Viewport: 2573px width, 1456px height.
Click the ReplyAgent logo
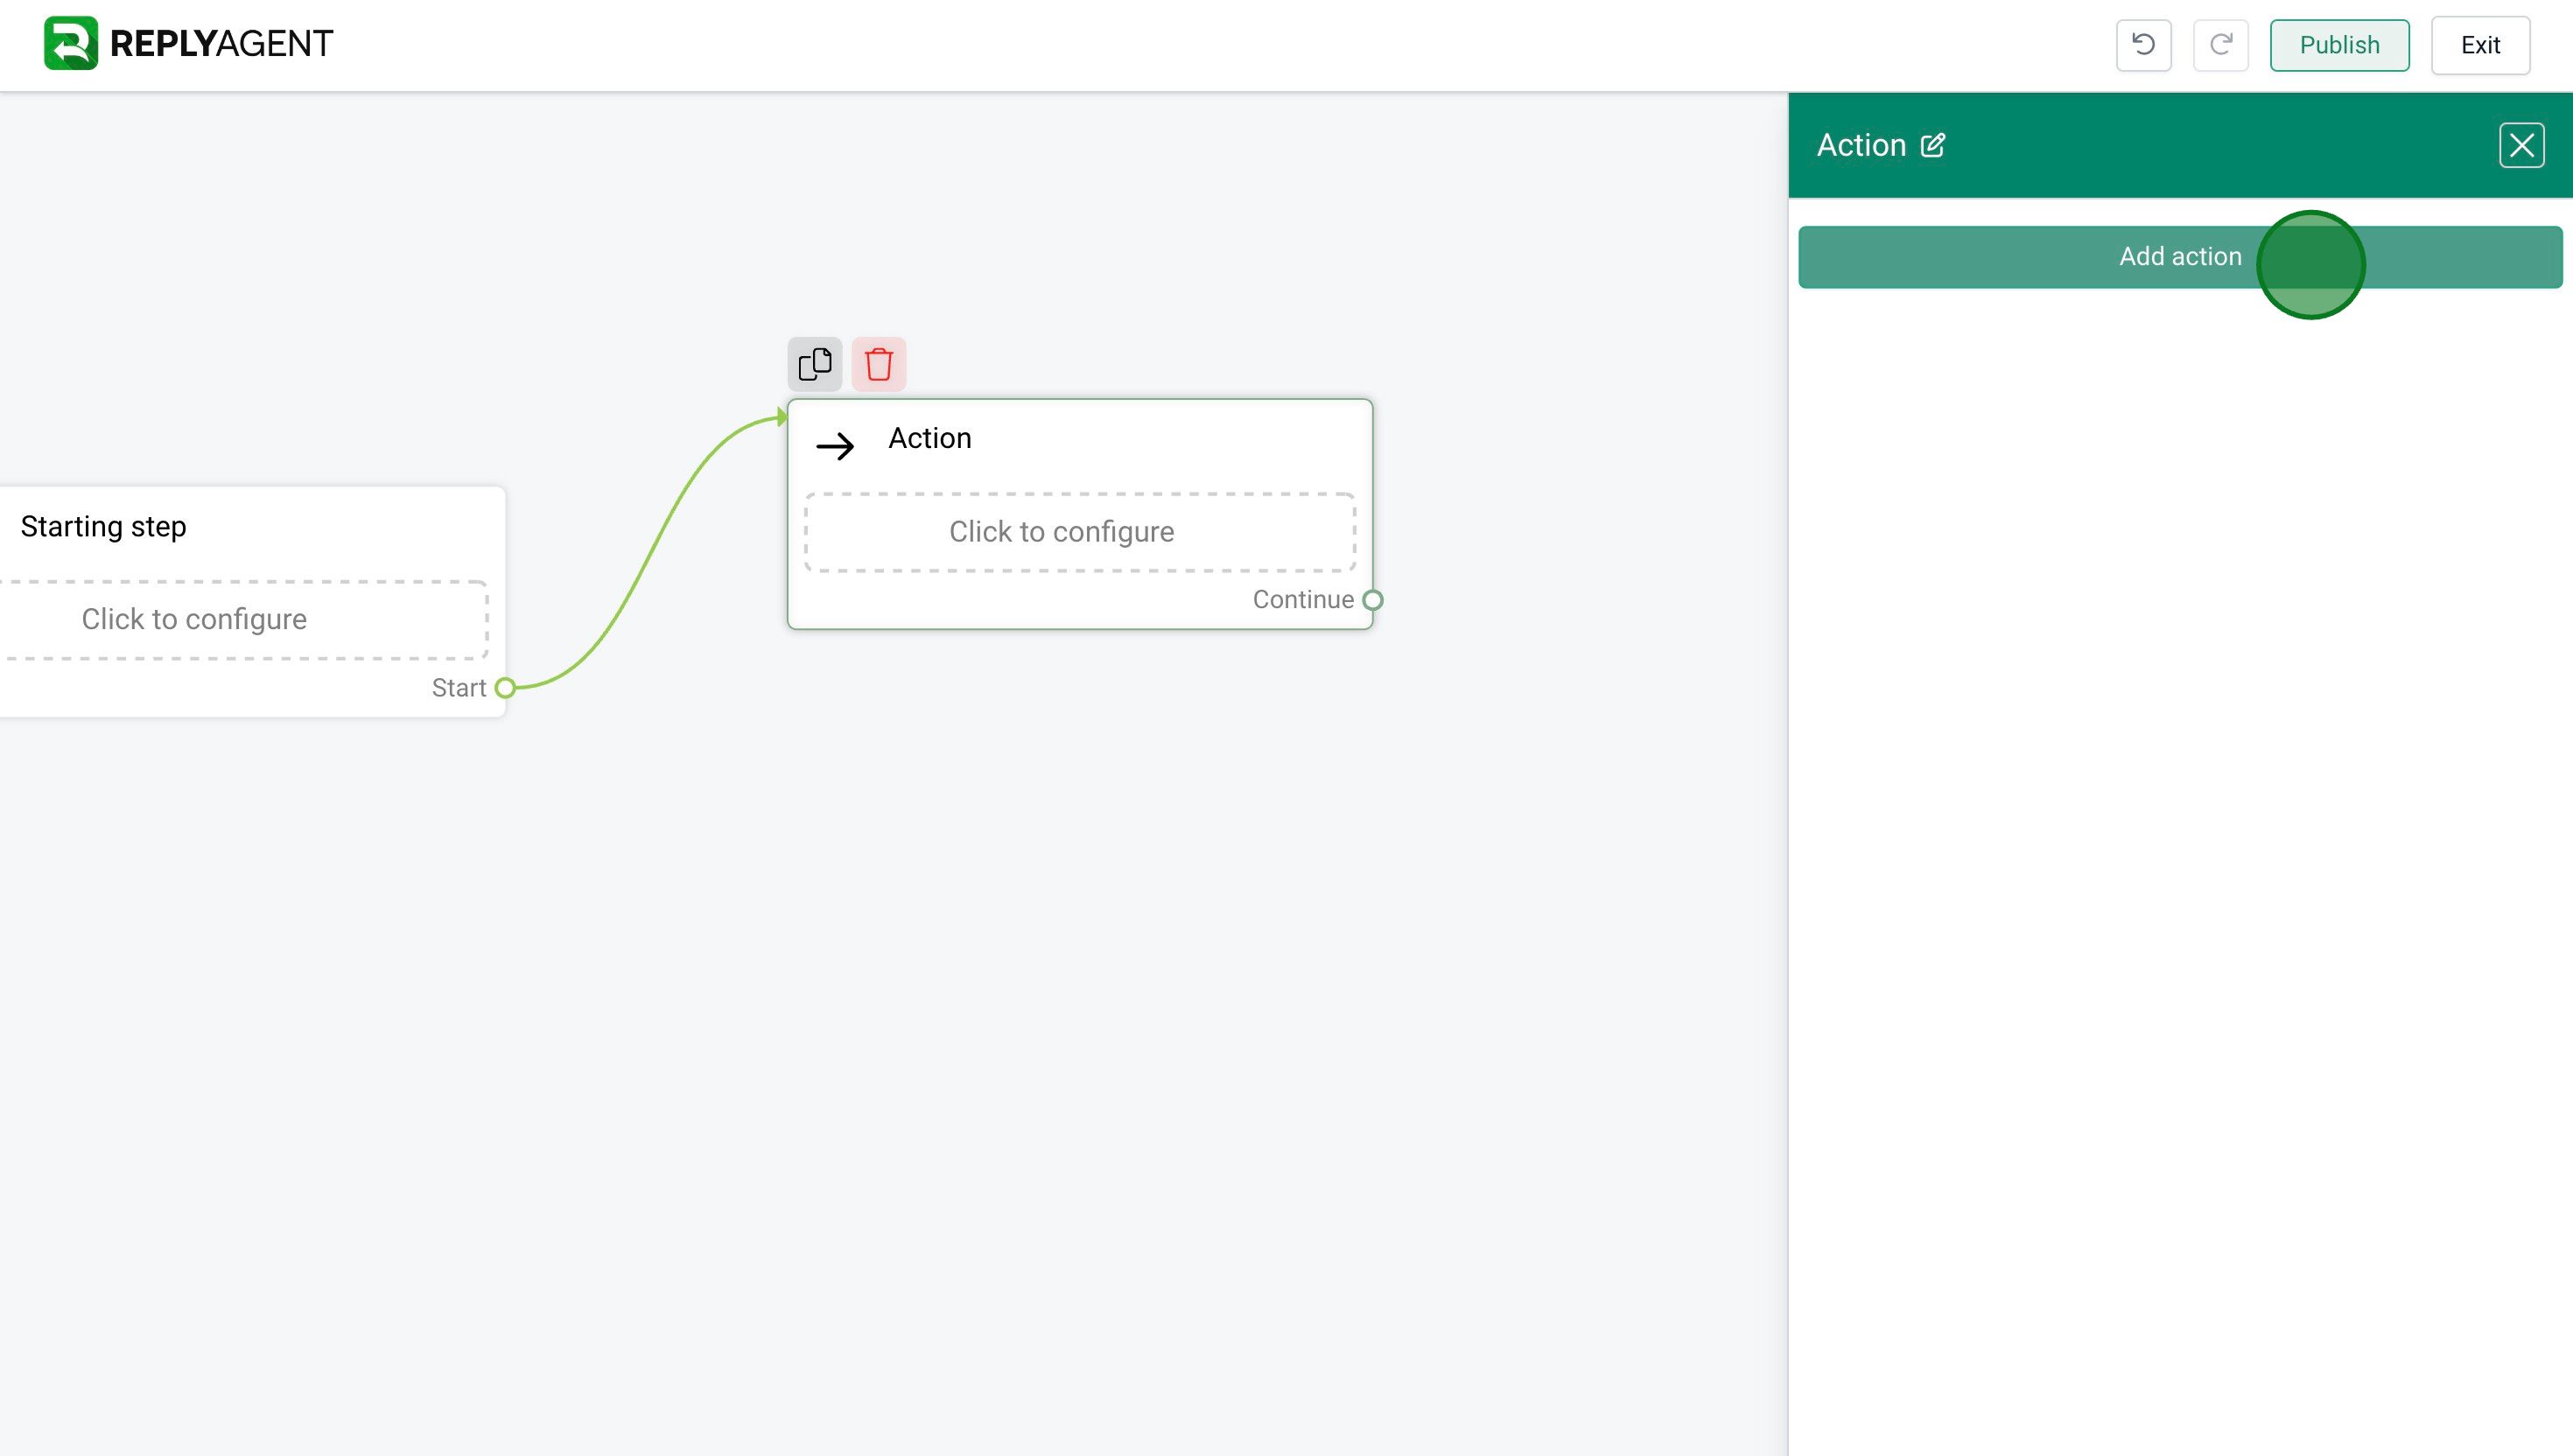coord(188,43)
